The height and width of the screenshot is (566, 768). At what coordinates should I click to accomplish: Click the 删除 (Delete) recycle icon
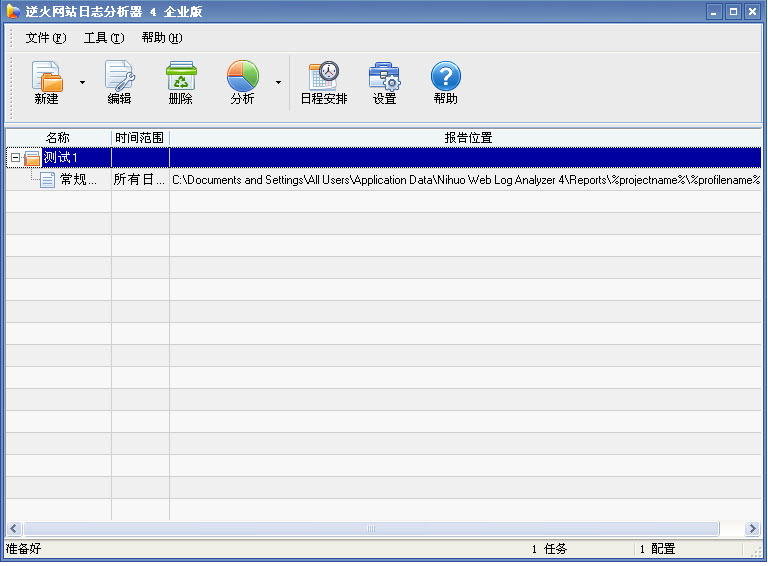[x=181, y=76]
